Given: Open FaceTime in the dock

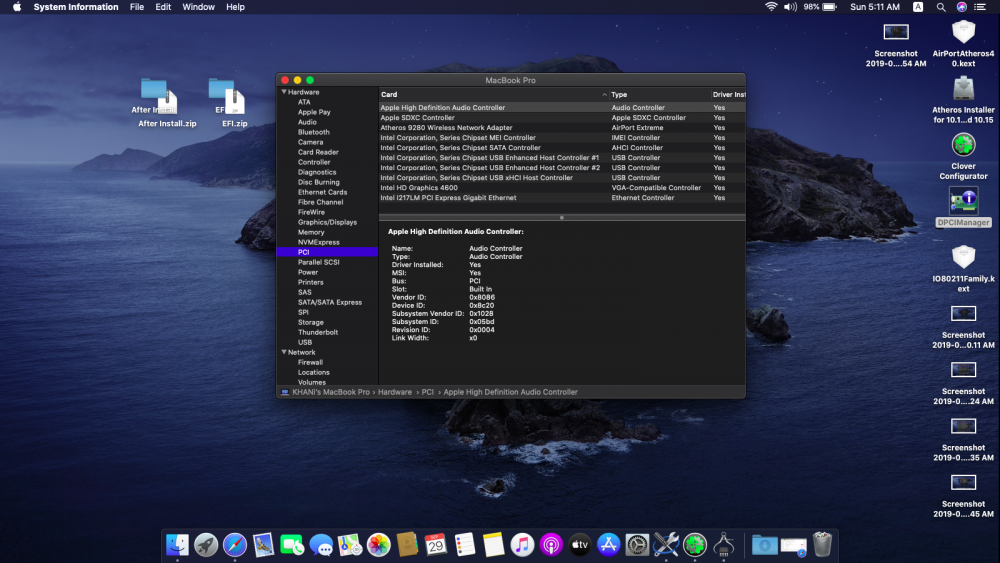Looking at the screenshot, I should [x=292, y=545].
